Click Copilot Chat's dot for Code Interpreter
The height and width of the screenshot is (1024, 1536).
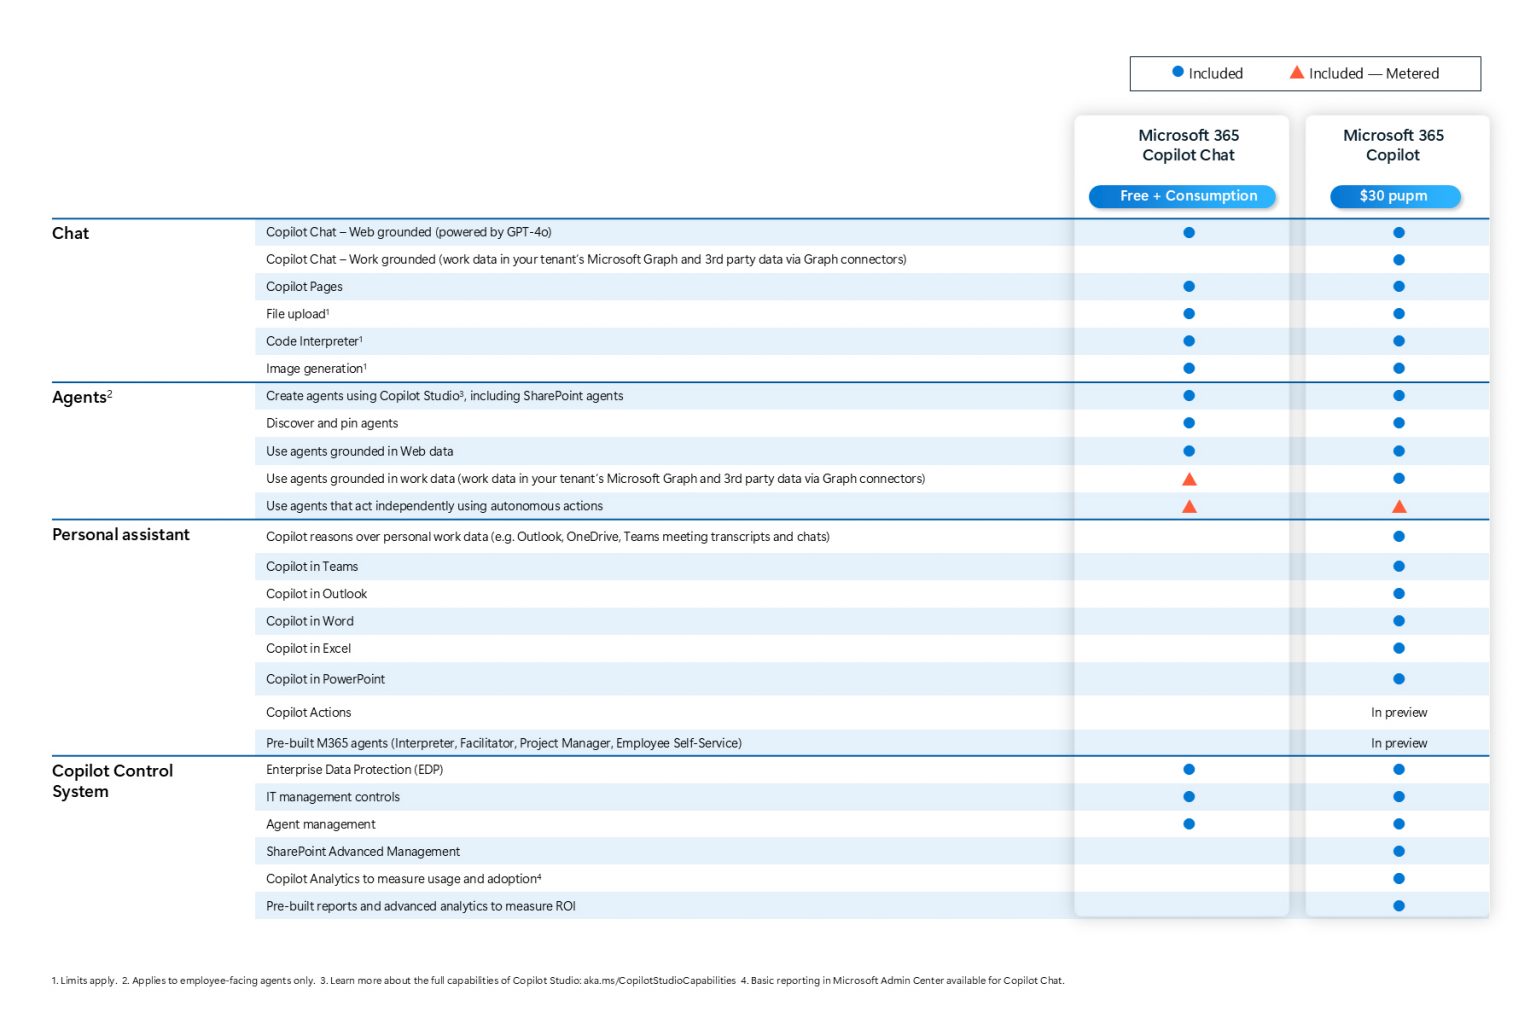coord(1189,342)
